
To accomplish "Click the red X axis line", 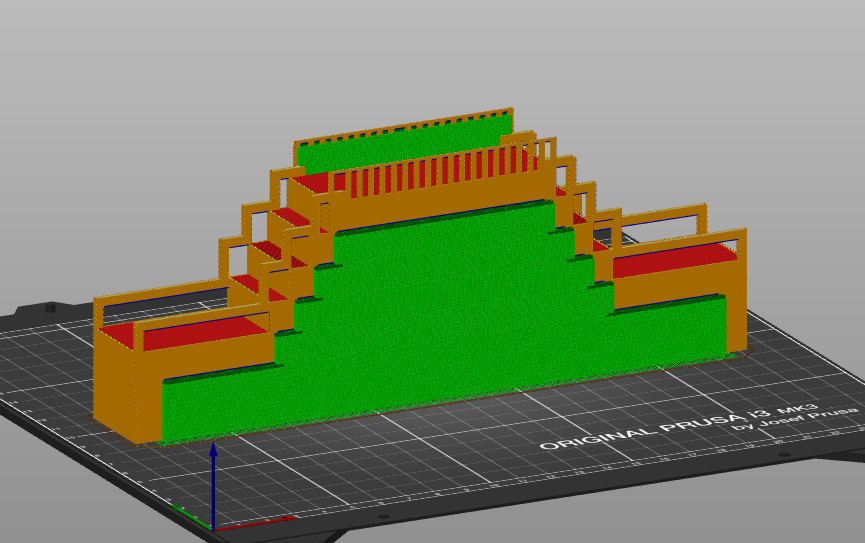I will pos(255,521).
